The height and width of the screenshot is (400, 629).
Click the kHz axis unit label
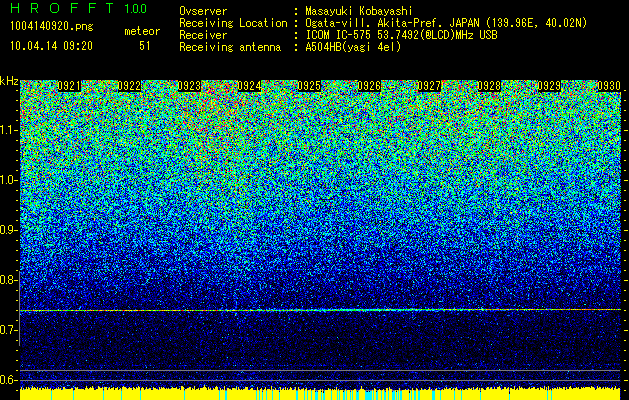click(9, 81)
